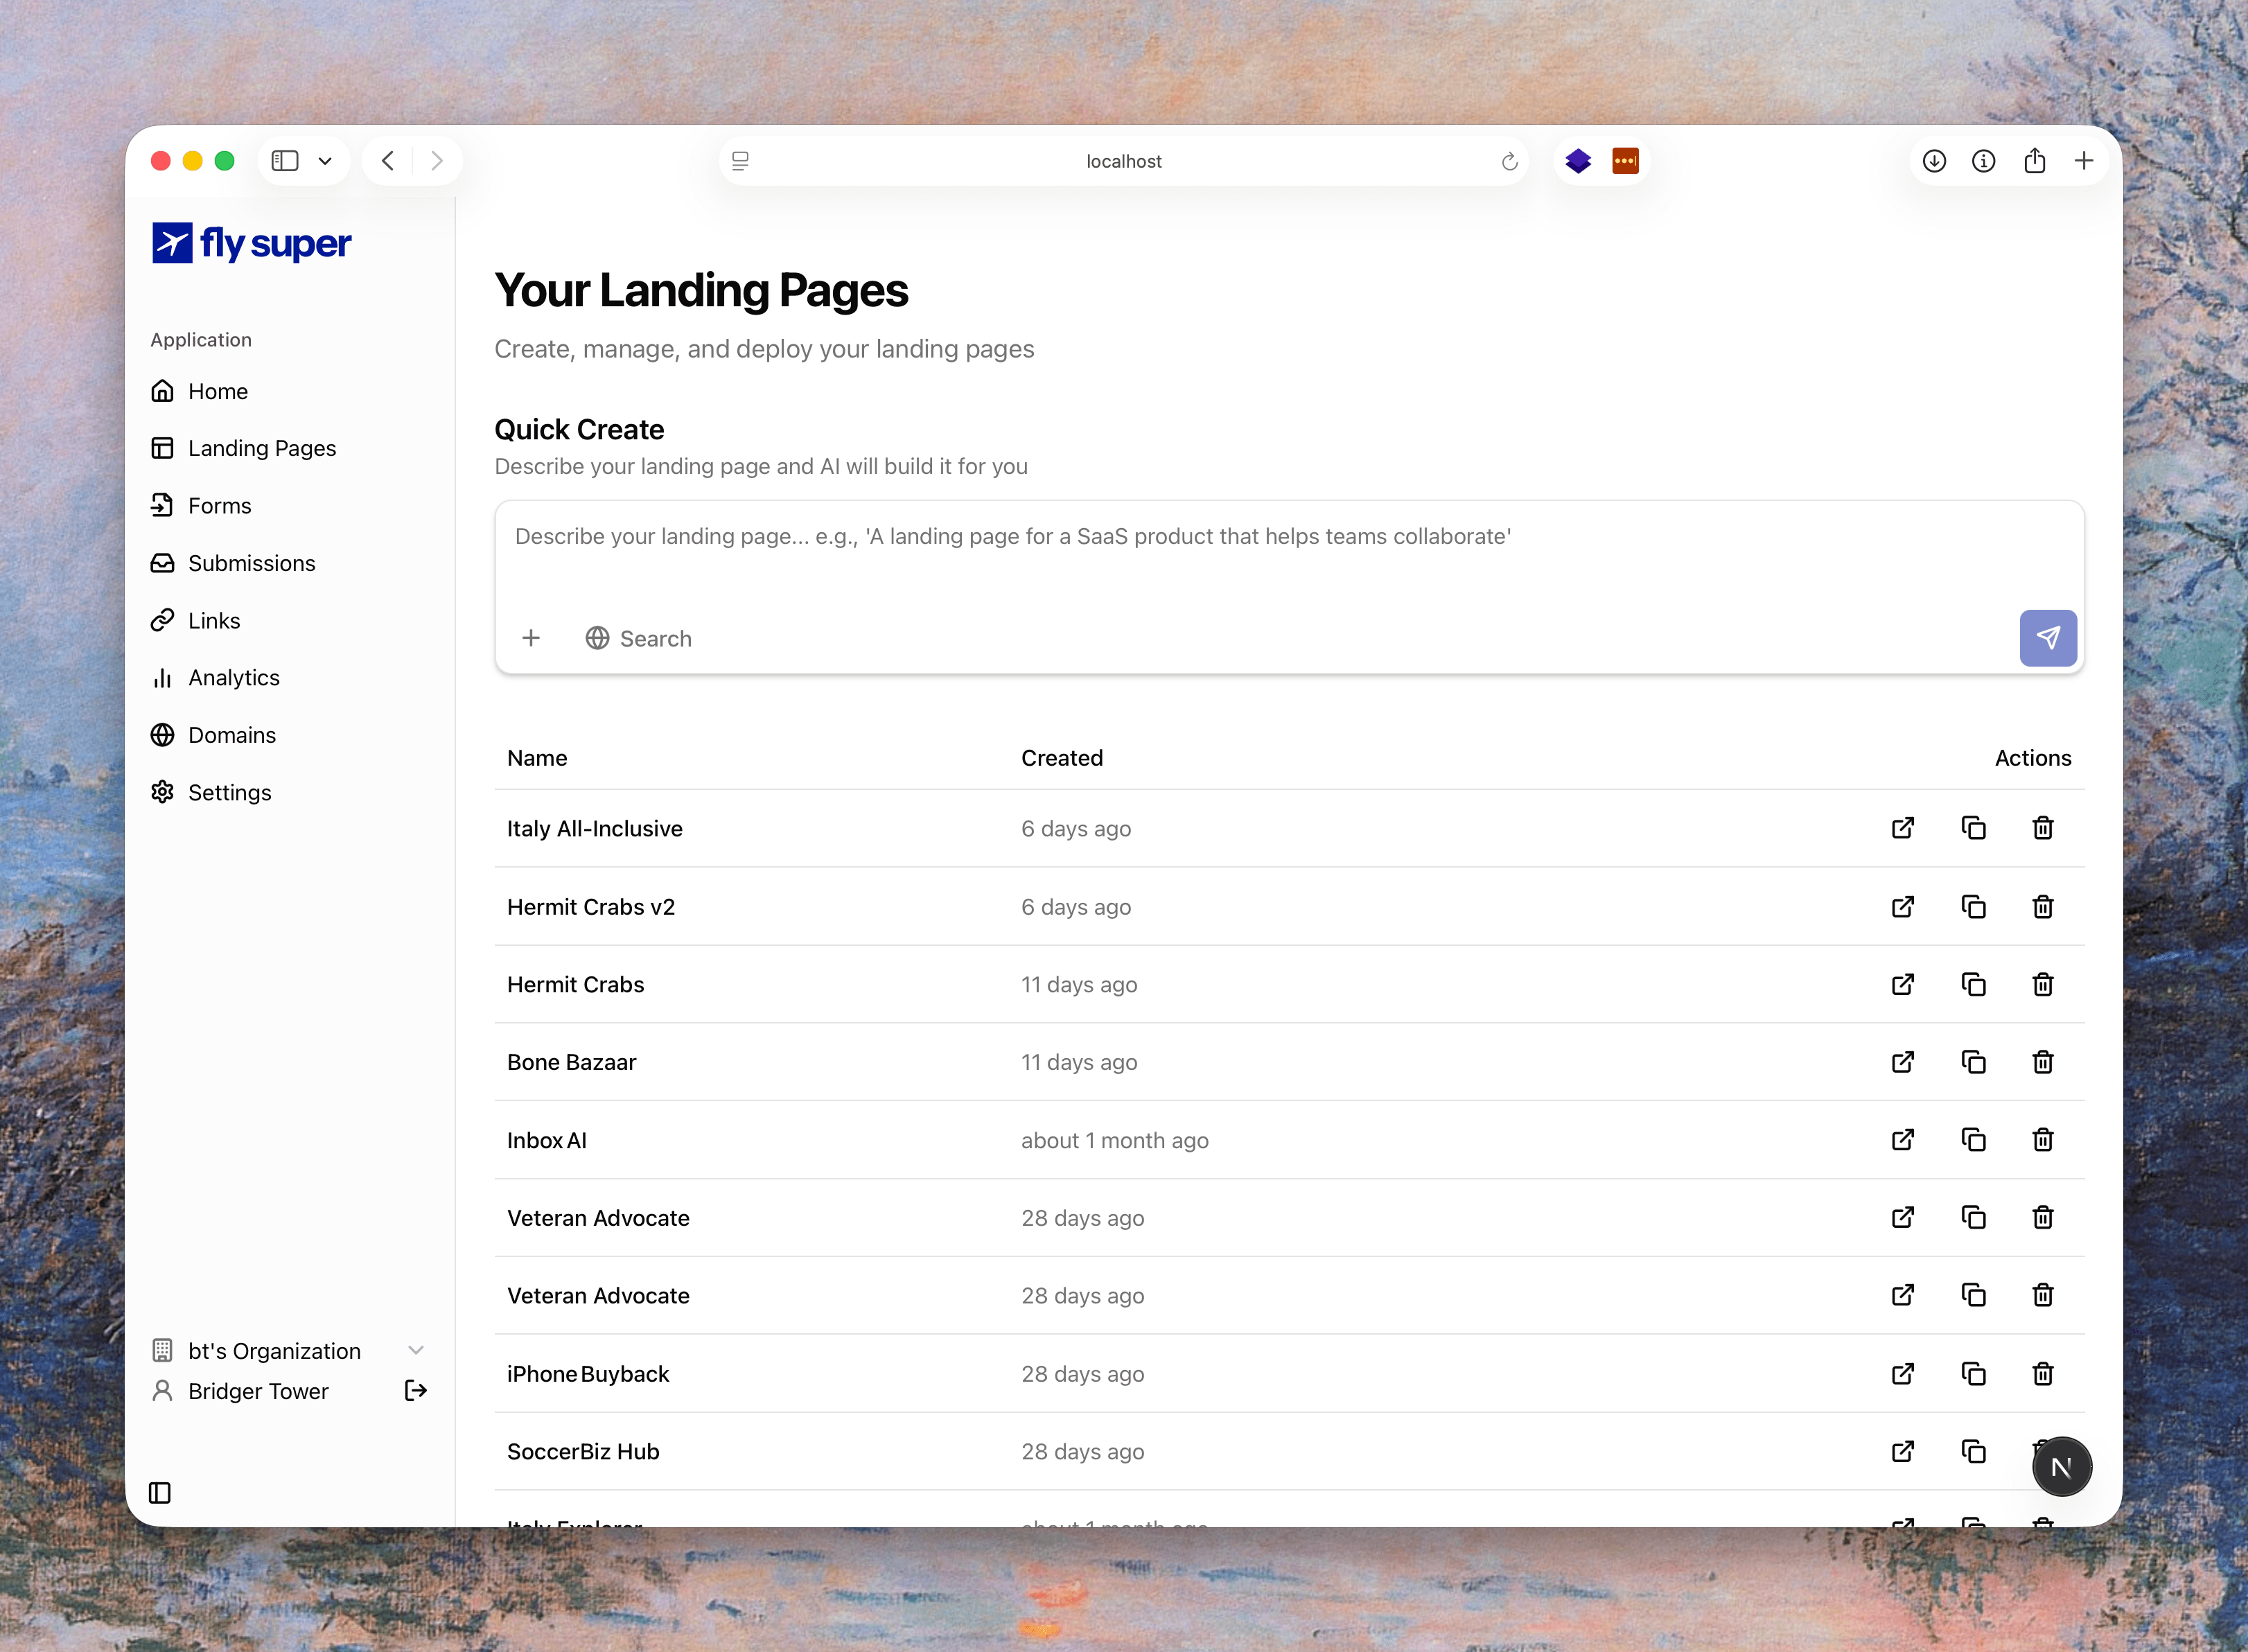
Task: Submit the Quick Create prompt with the send arrow
Action: pos(2048,638)
